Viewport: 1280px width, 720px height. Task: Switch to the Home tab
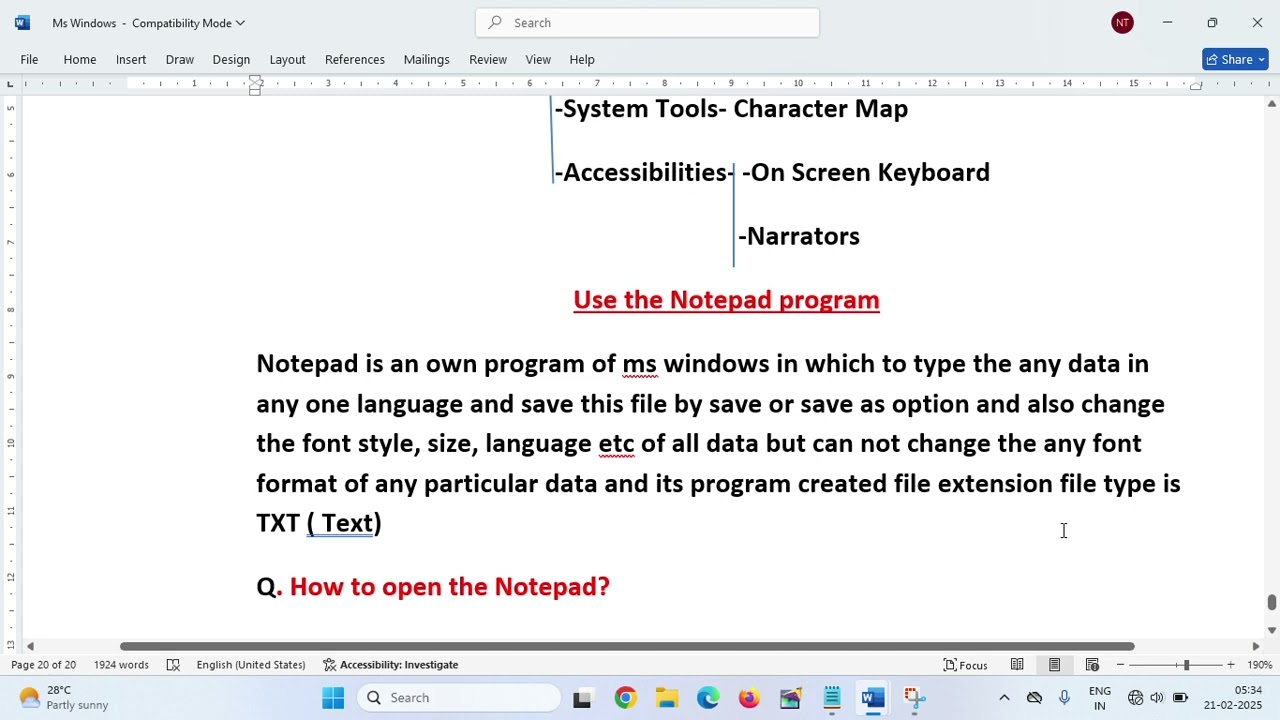coord(80,59)
